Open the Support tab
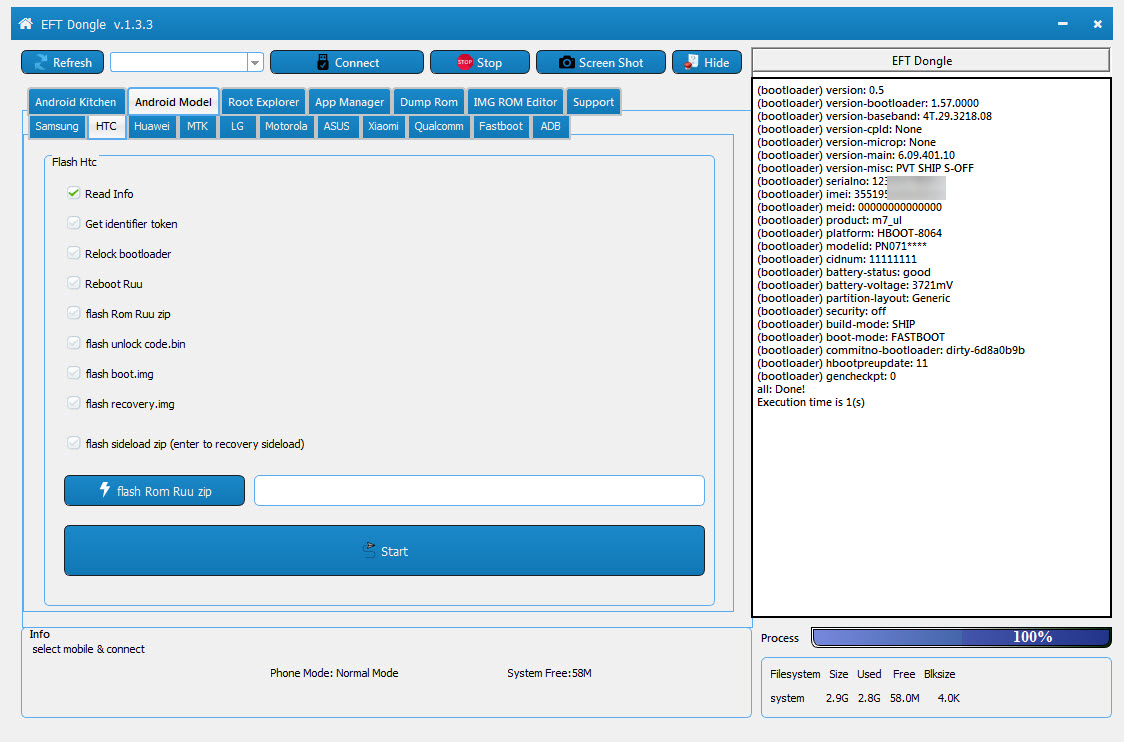 click(x=594, y=102)
